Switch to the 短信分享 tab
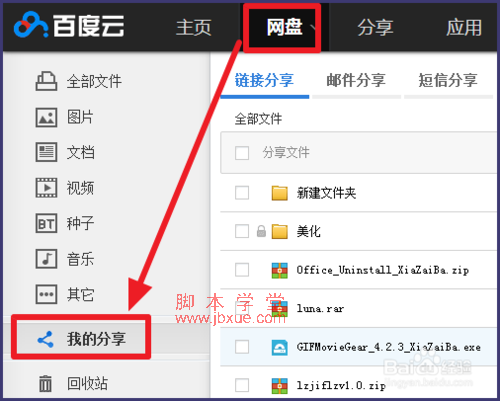Screen dimensions: 500x401 click(x=448, y=80)
